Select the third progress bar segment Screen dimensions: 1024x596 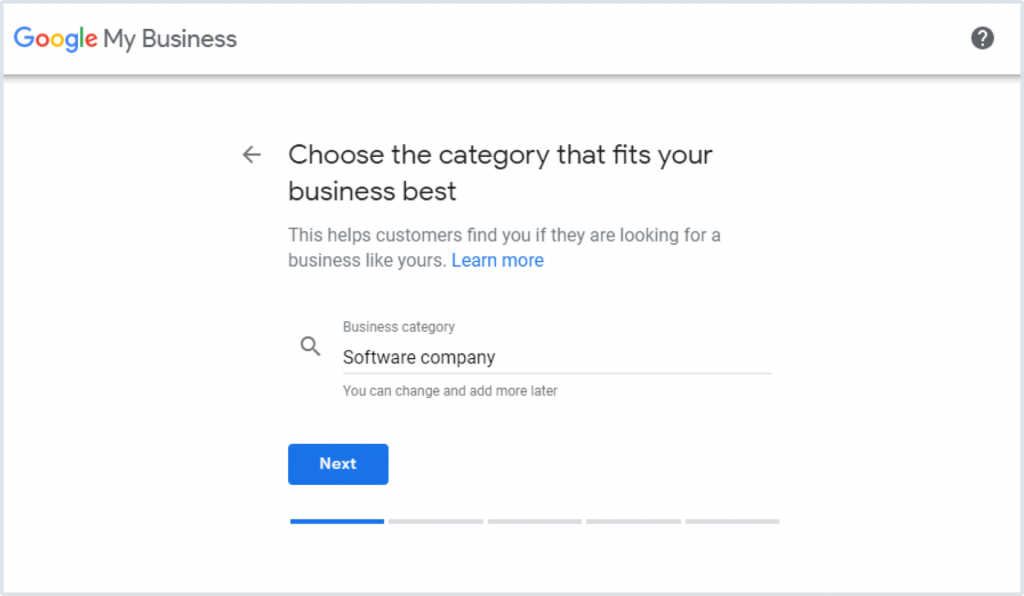[x=534, y=521]
